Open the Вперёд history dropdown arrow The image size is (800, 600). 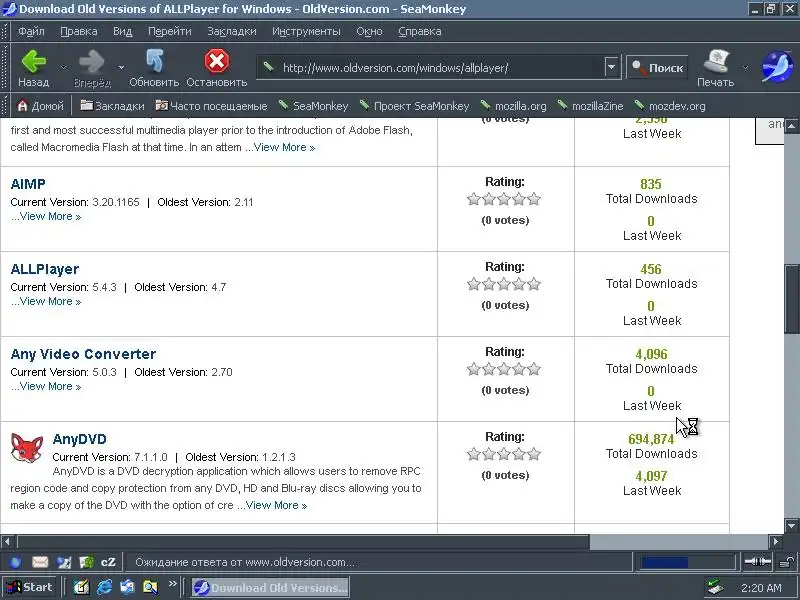pyautogui.click(x=121, y=67)
